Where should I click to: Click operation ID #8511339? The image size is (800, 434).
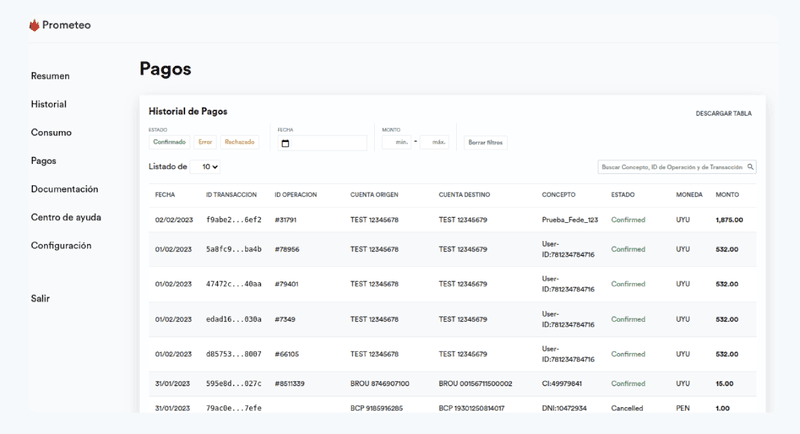(289, 384)
